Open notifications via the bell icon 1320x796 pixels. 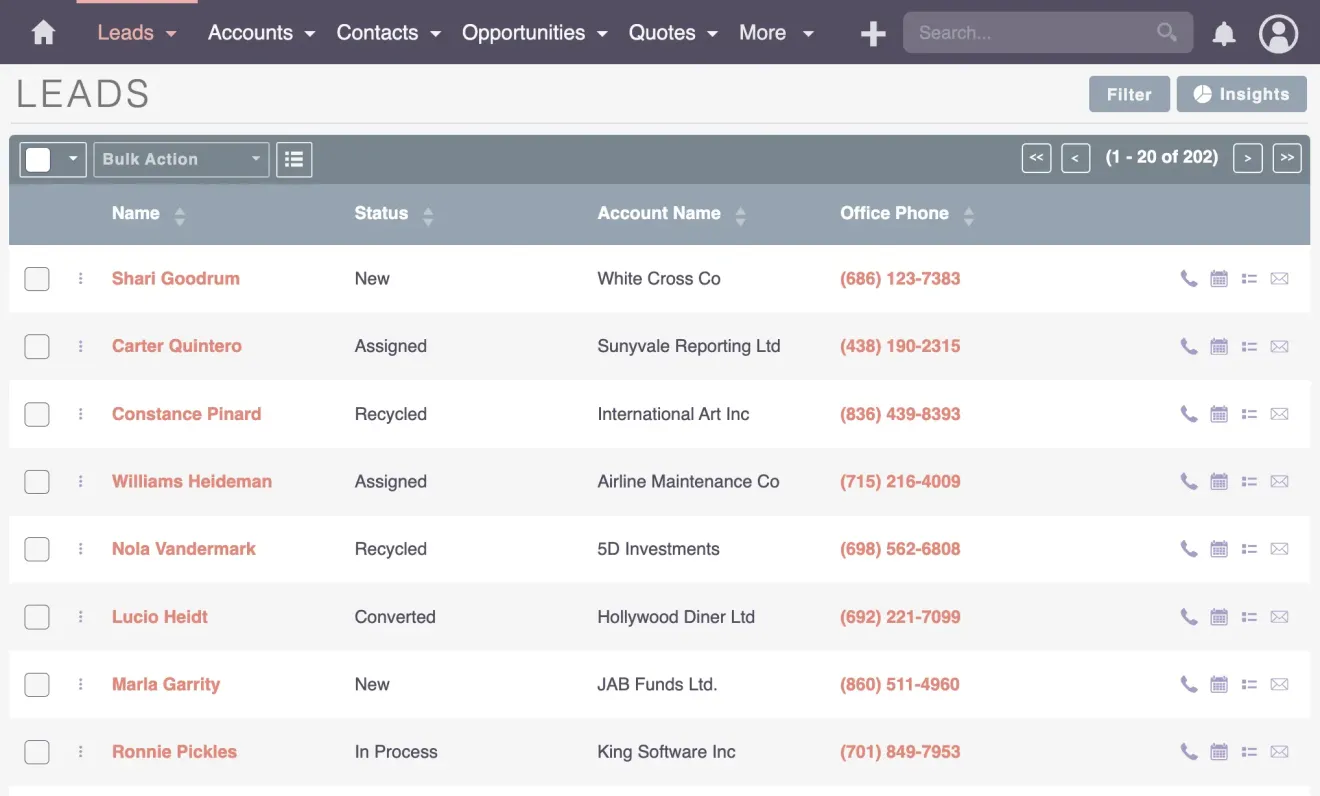(1223, 33)
